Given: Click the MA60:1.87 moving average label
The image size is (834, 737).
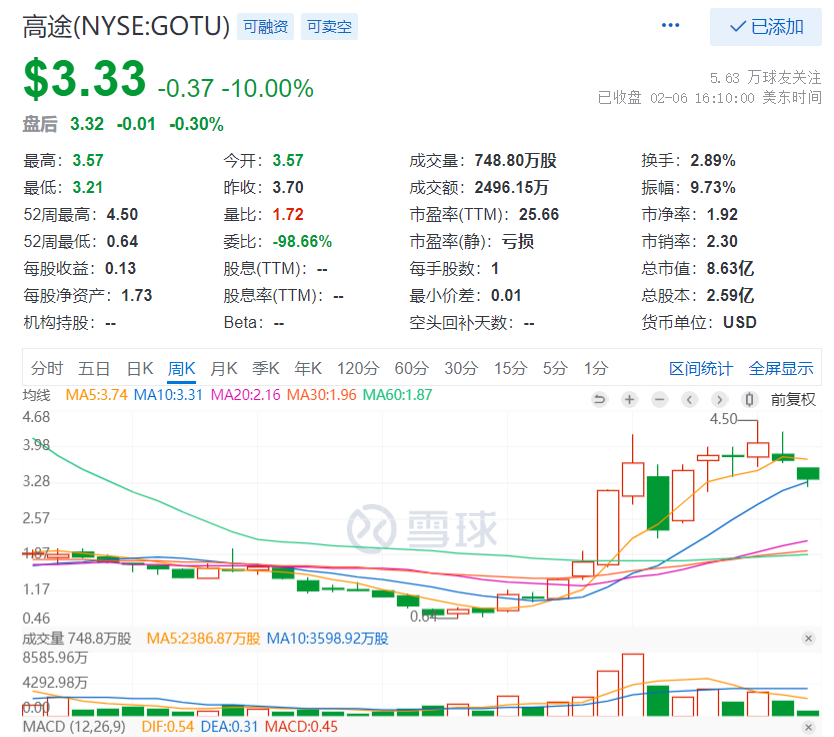Looking at the screenshot, I should 397,395.
